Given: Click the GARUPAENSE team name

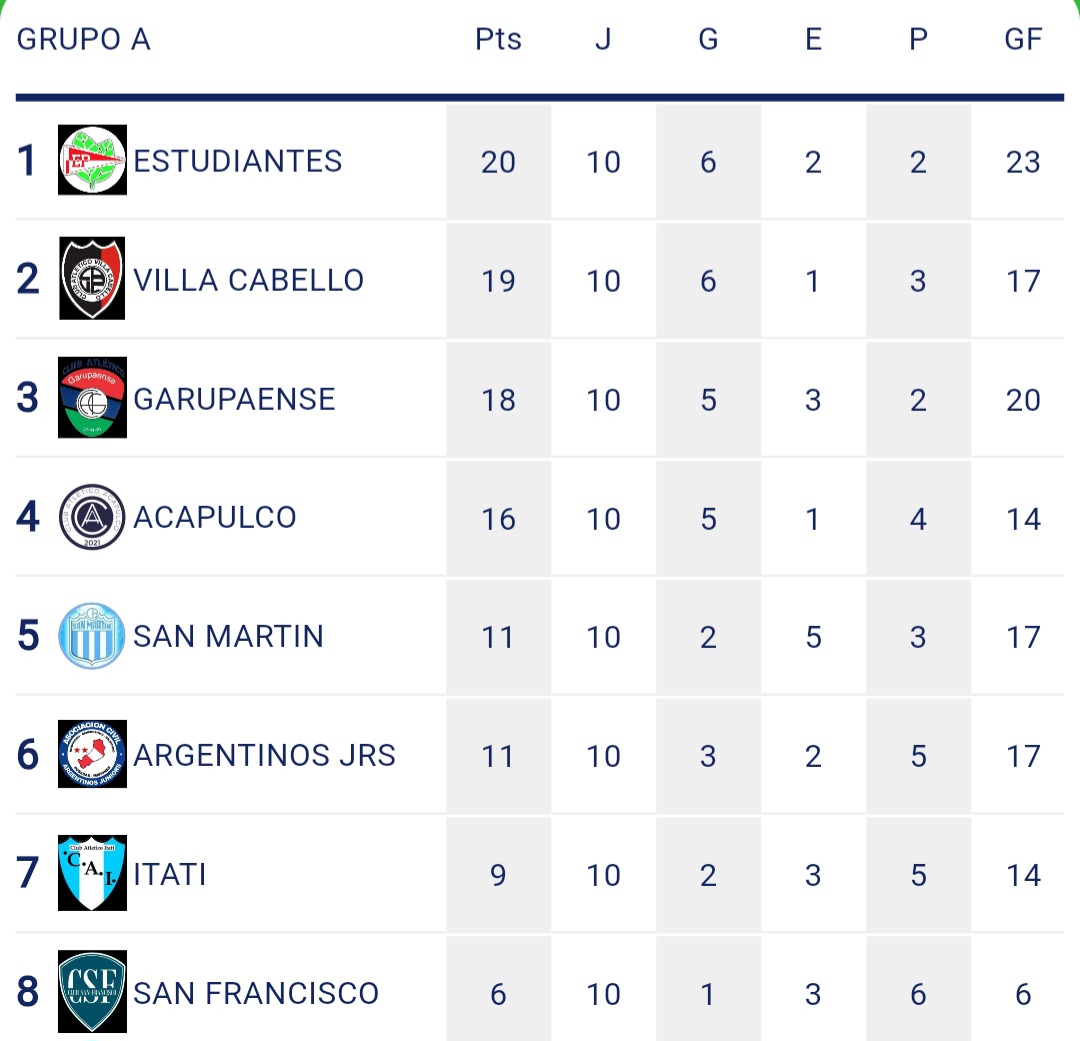Looking at the screenshot, I should coord(234,399).
